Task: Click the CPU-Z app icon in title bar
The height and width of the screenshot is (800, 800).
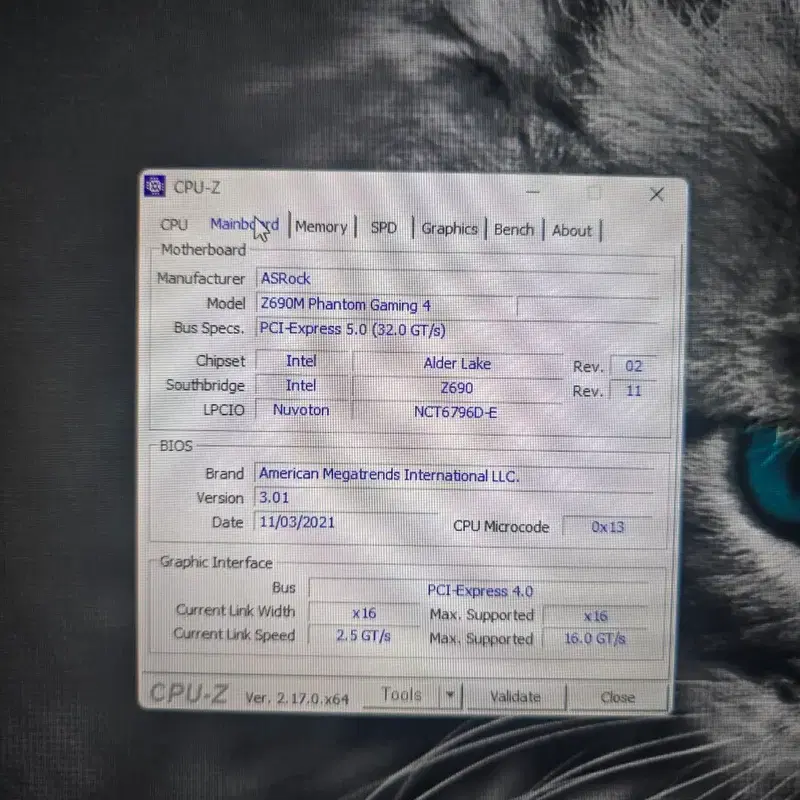Action: (154, 186)
